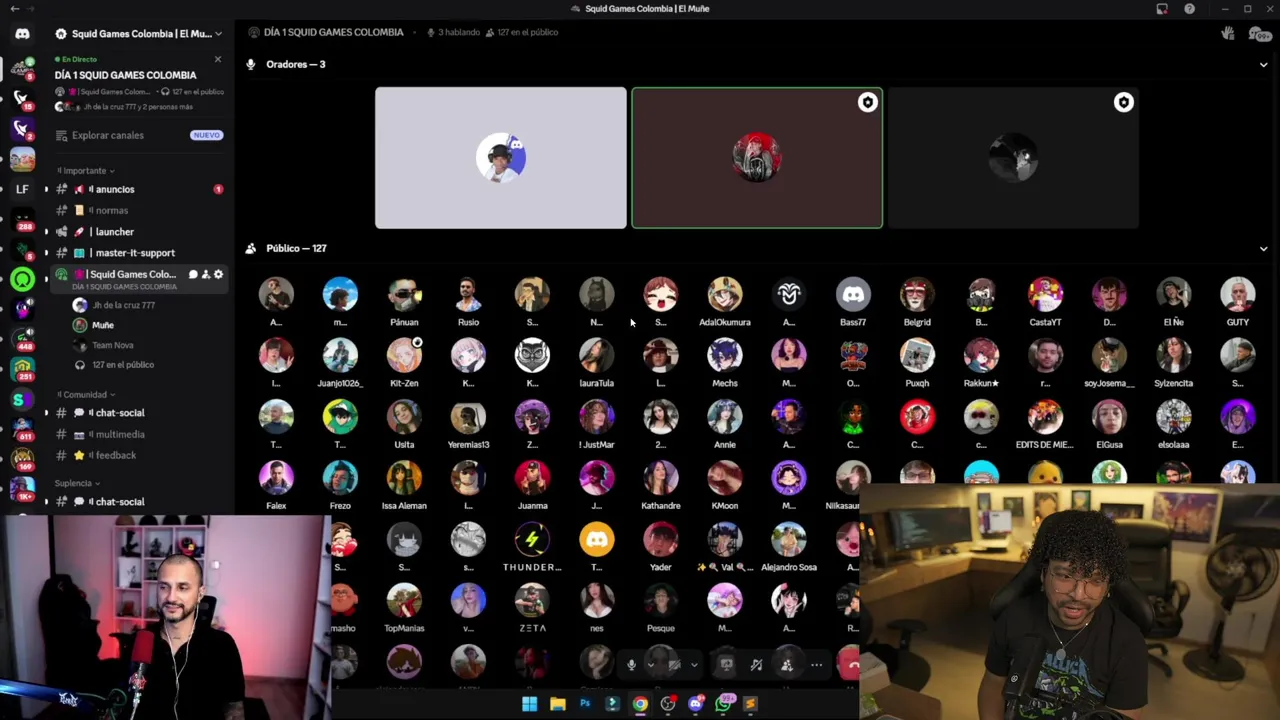Open chat-social under Comunidad
Screen dimensions: 1280x720
pyautogui.click(x=139, y=413)
